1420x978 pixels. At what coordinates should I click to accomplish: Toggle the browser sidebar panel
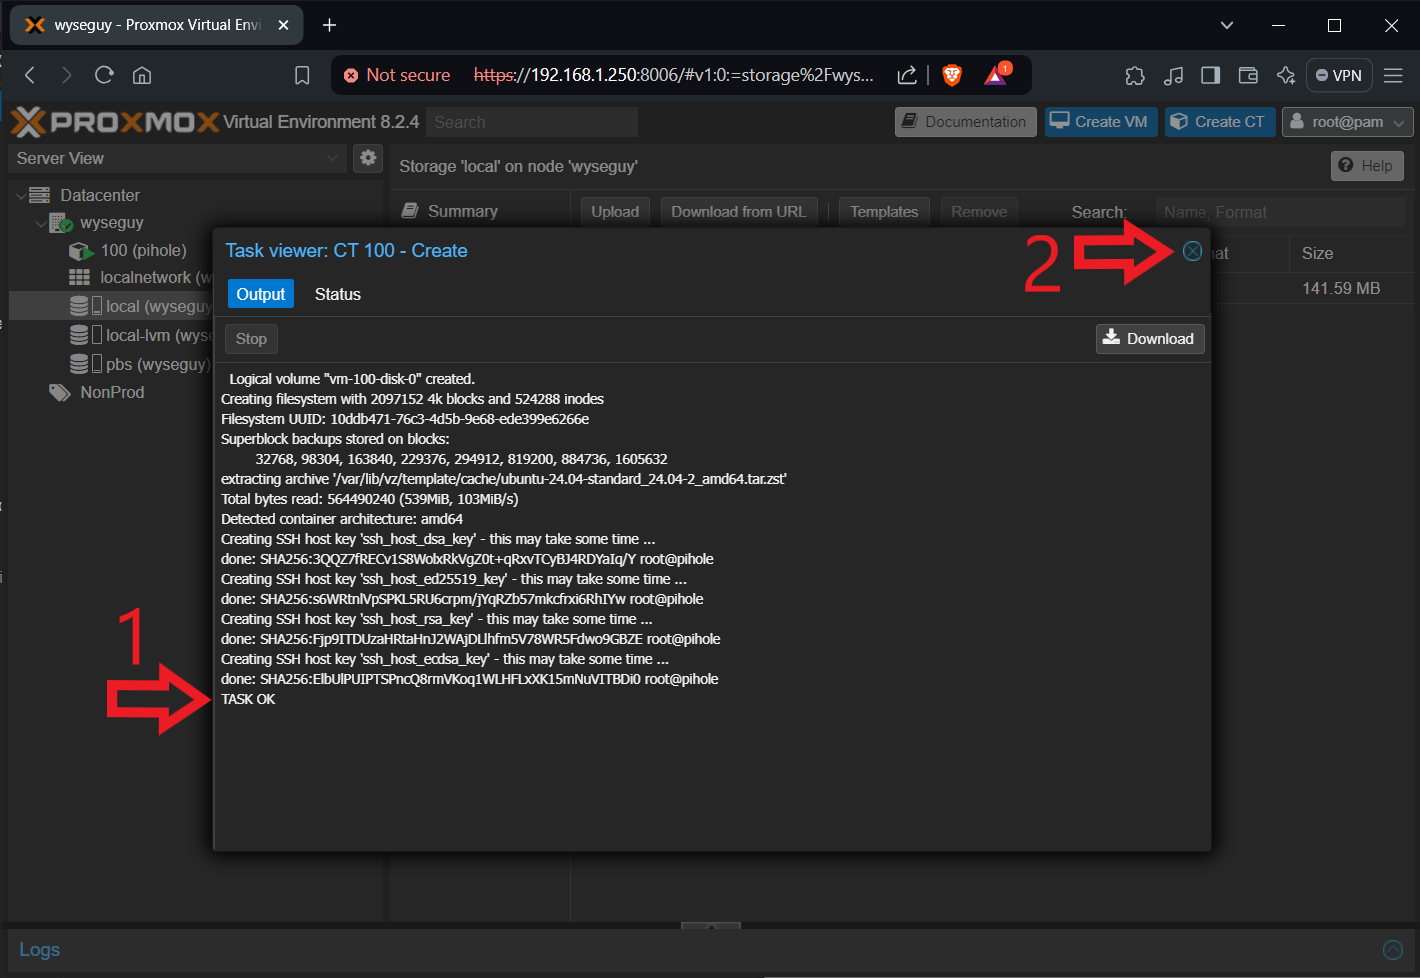pos(1210,75)
